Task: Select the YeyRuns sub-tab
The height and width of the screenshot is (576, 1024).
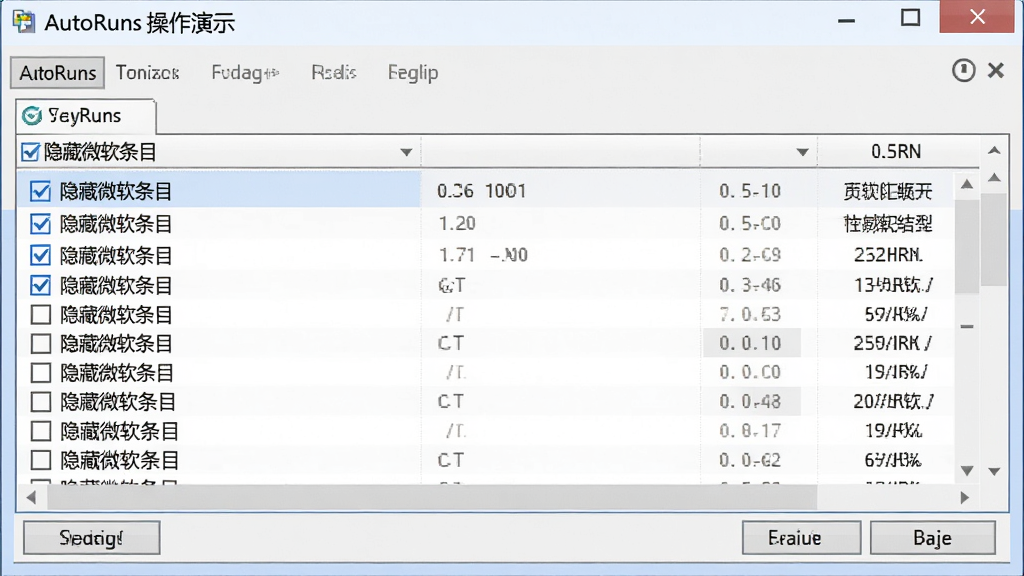Action: click(x=86, y=116)
